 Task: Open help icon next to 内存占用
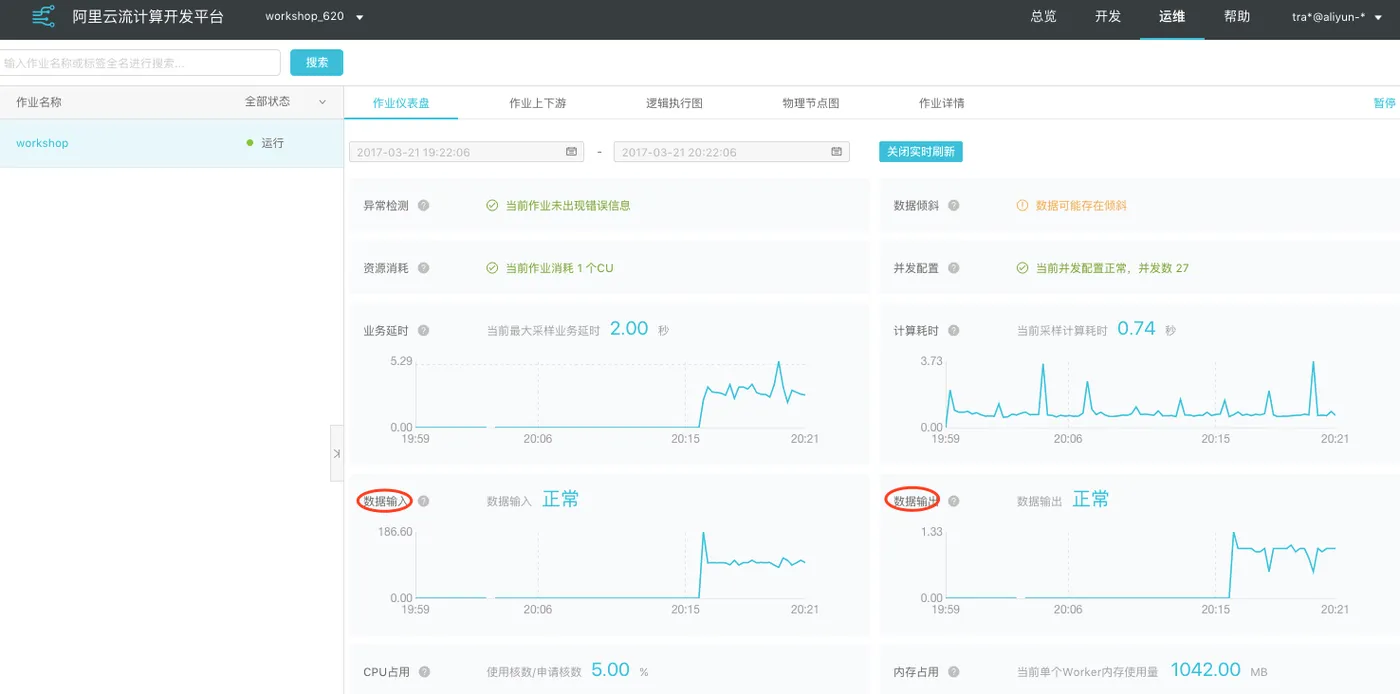click(954, 672)
